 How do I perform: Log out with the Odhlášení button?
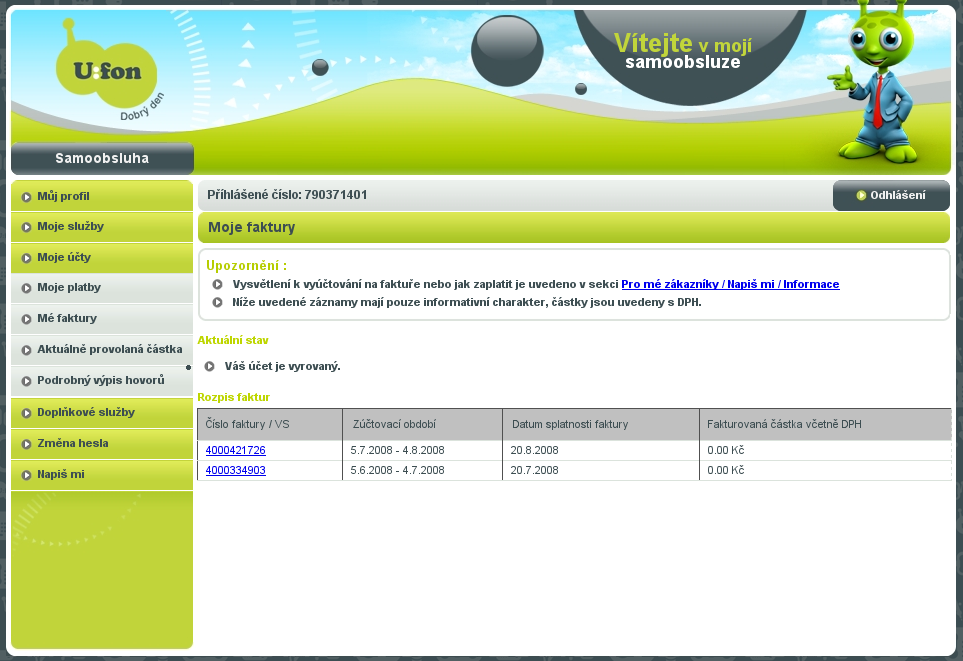[891, 195]
